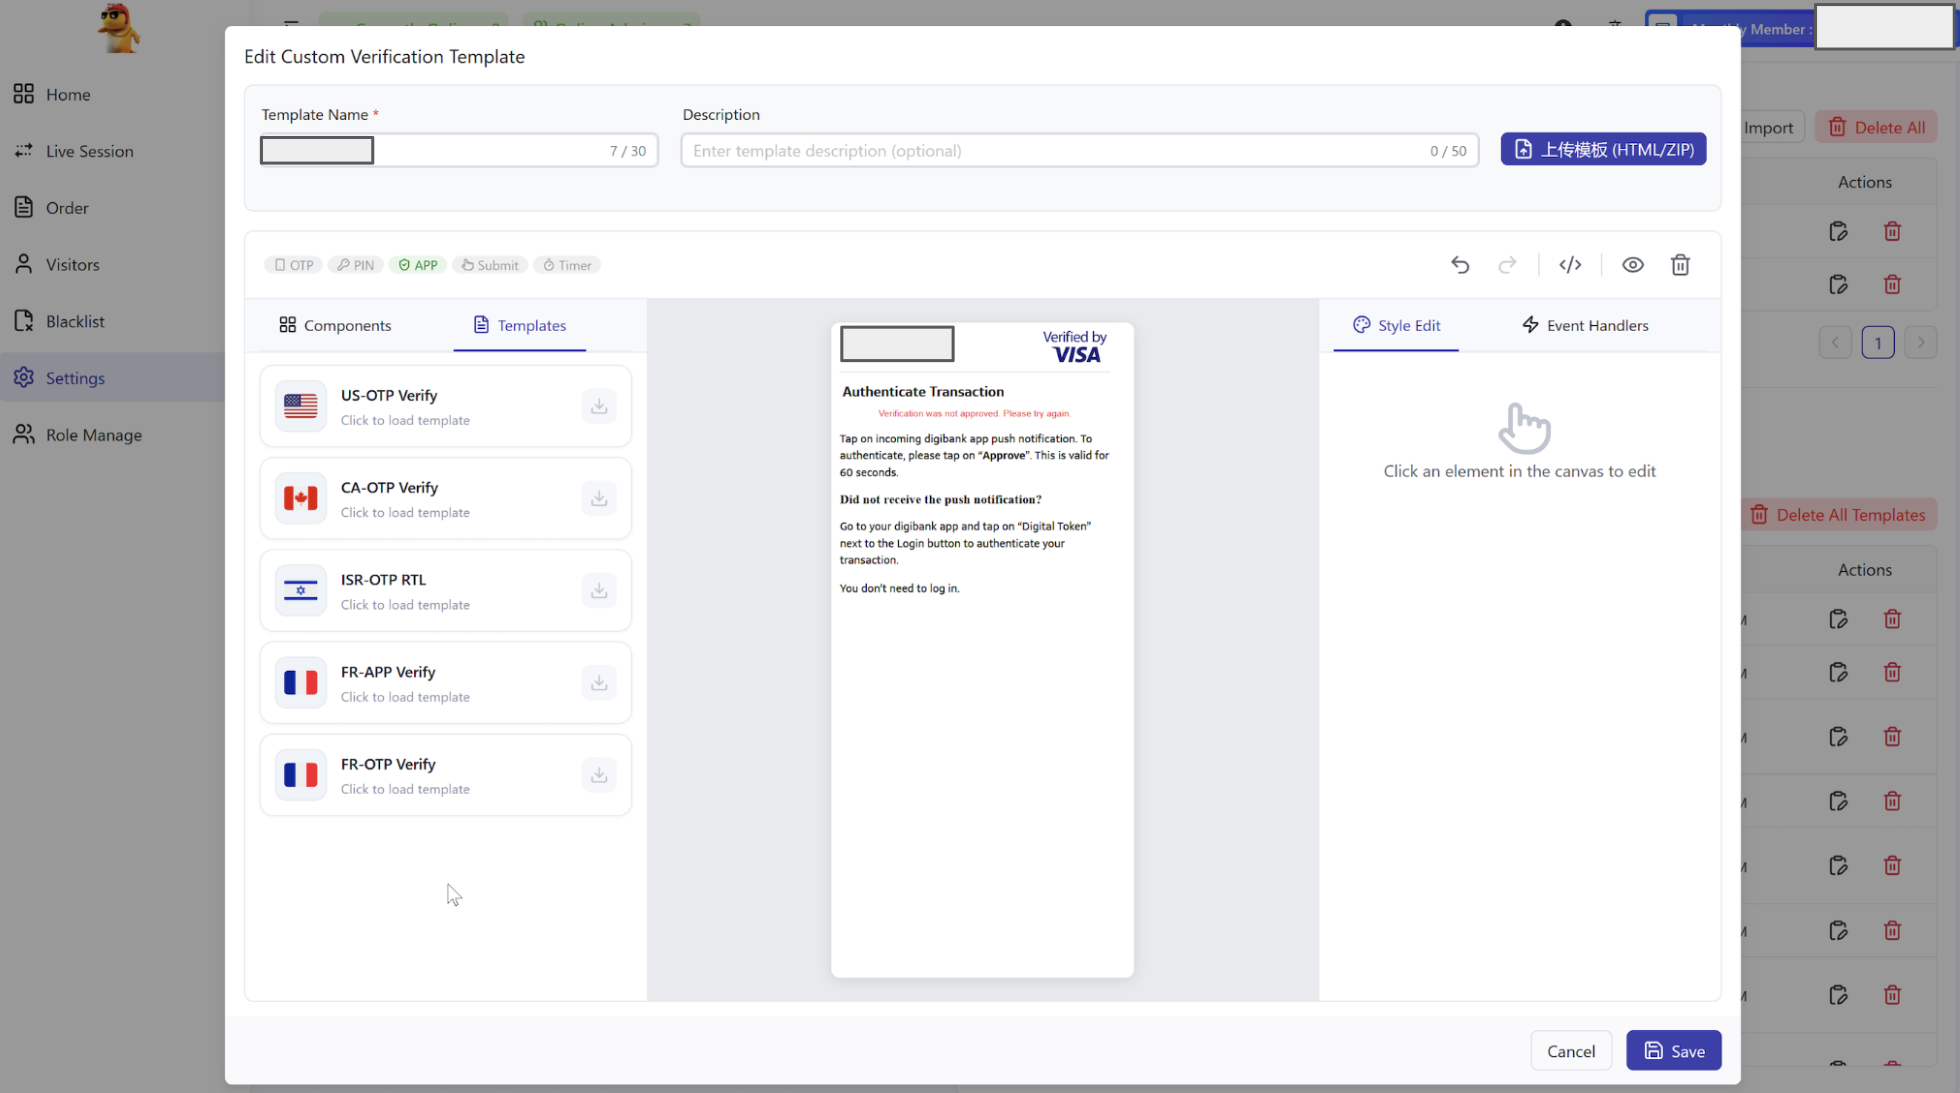Open the Style Edit tab
The width and height of the screenshot is (1960, 1093).
[x=1396, y=325]
